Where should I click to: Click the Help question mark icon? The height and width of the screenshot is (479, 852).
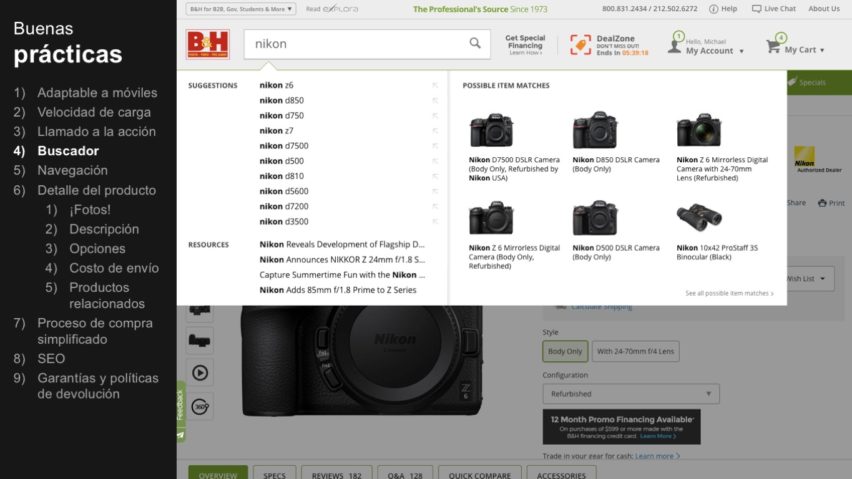(x=713, y=9)
